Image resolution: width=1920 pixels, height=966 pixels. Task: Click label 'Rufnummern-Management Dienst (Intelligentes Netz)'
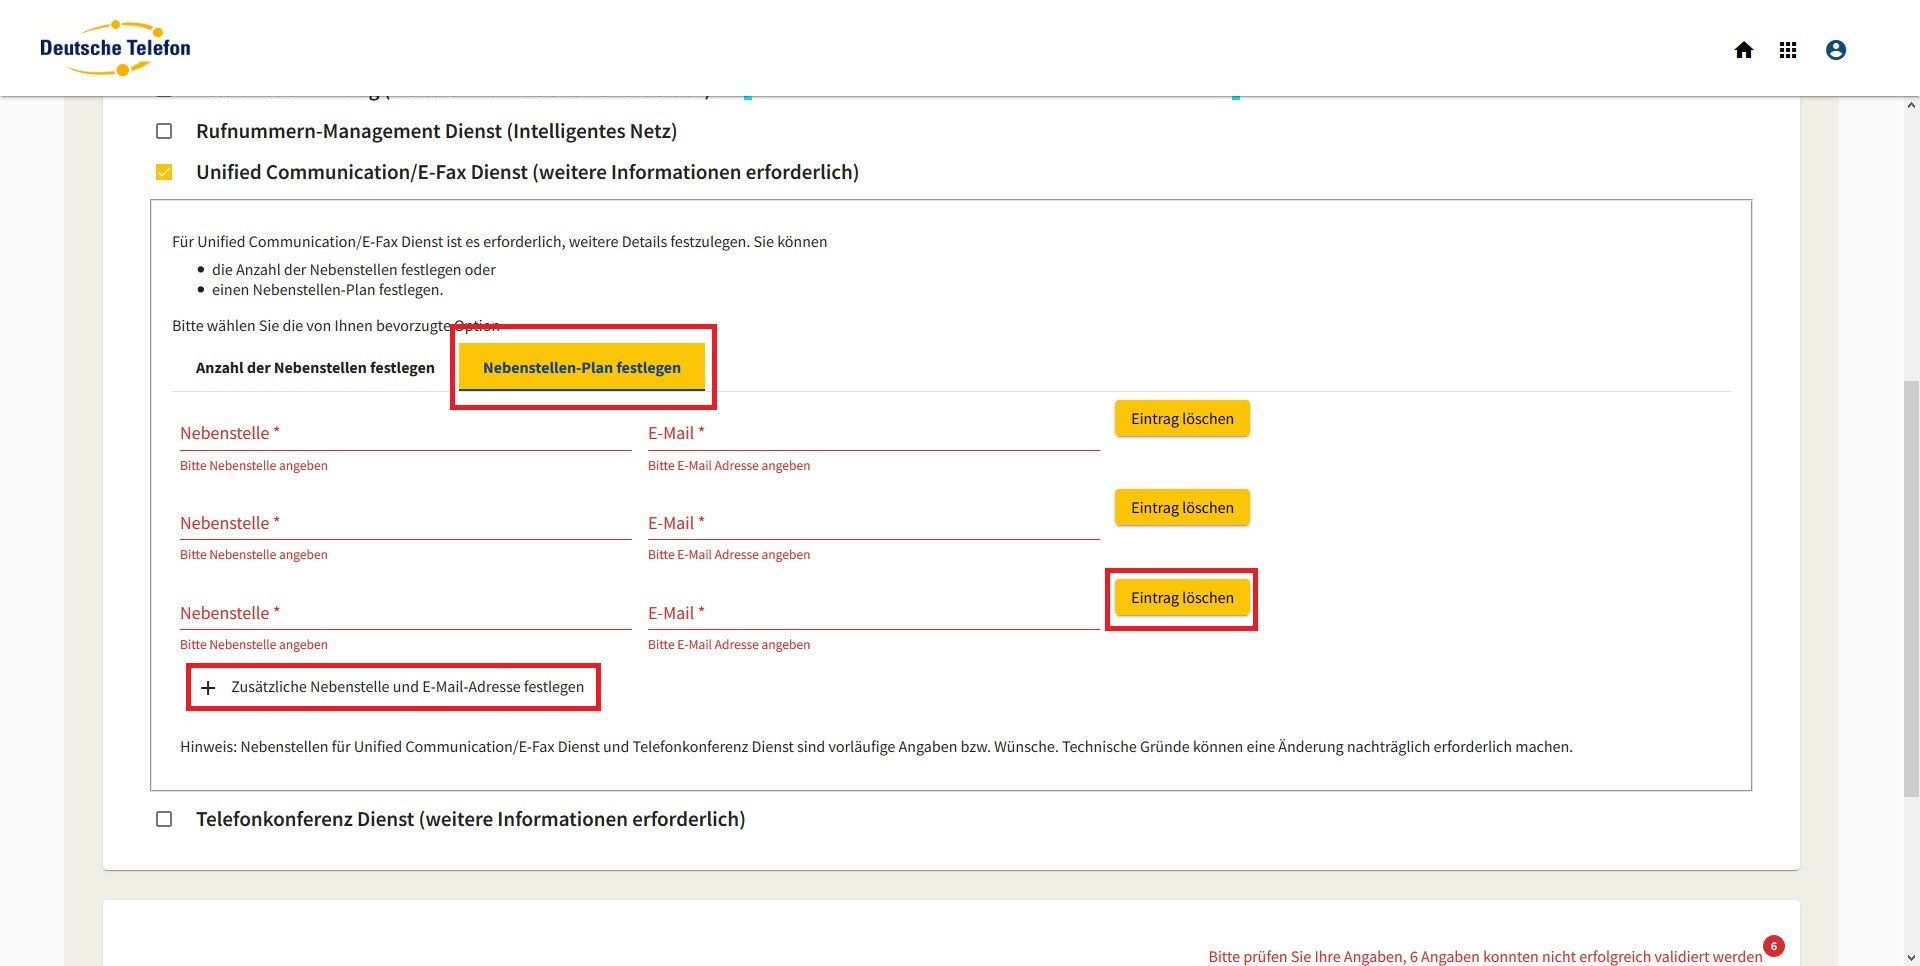(436, 131)
